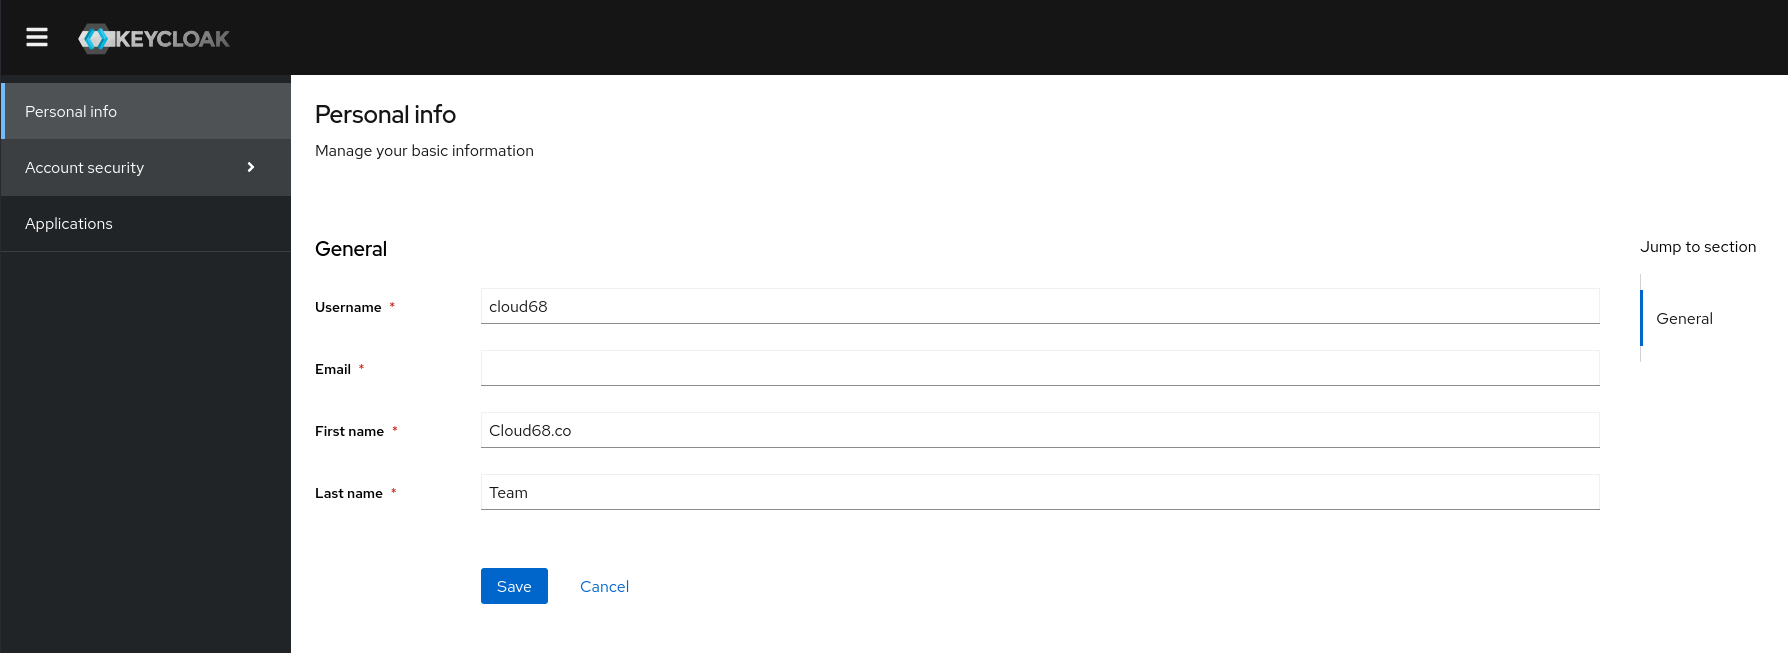
Task: Click the Jump to section label
Action: 1697,246
